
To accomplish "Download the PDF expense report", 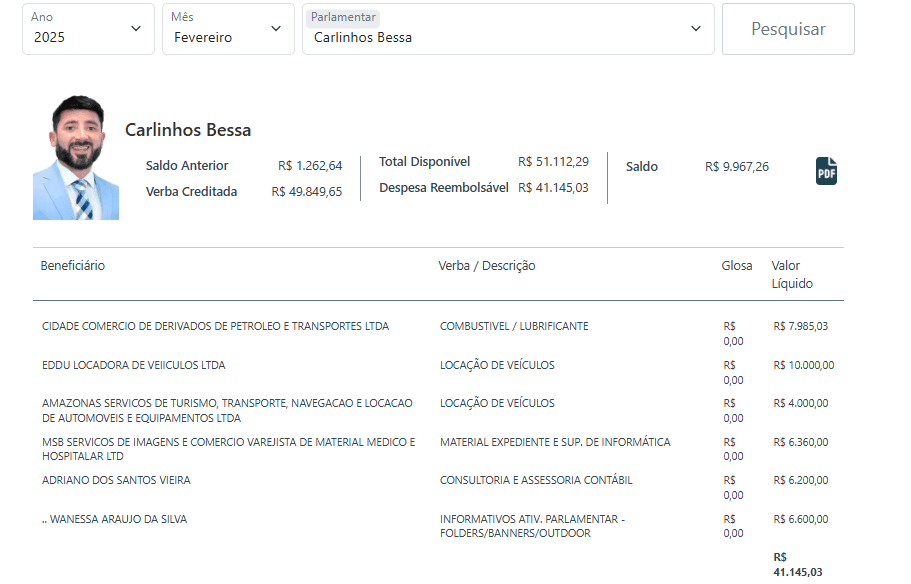I will [826, 171].
